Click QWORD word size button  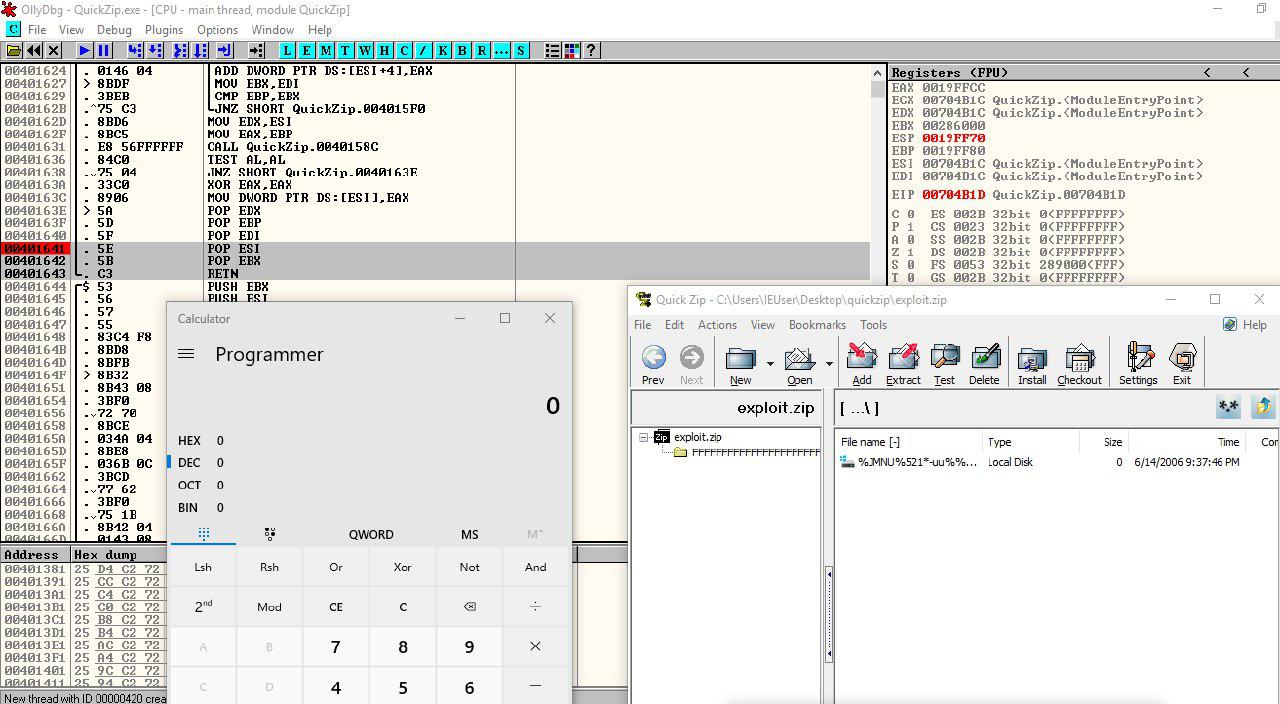click(x=371, y=535)
